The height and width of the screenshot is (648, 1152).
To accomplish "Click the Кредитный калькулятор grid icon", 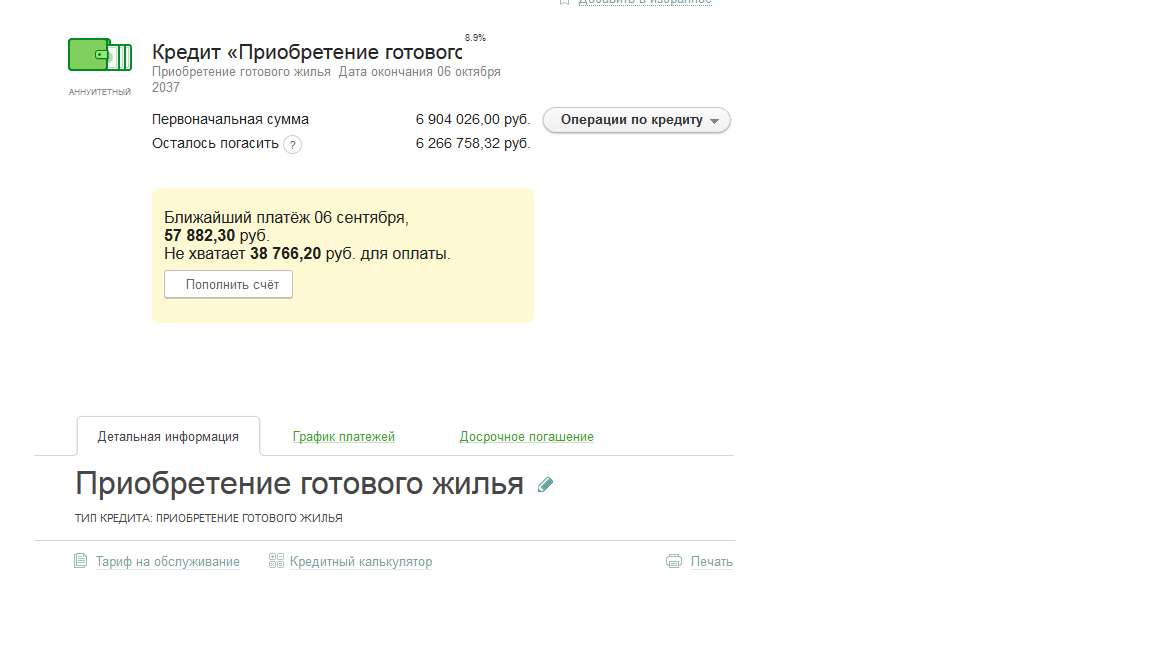I will tap(277, 561).
